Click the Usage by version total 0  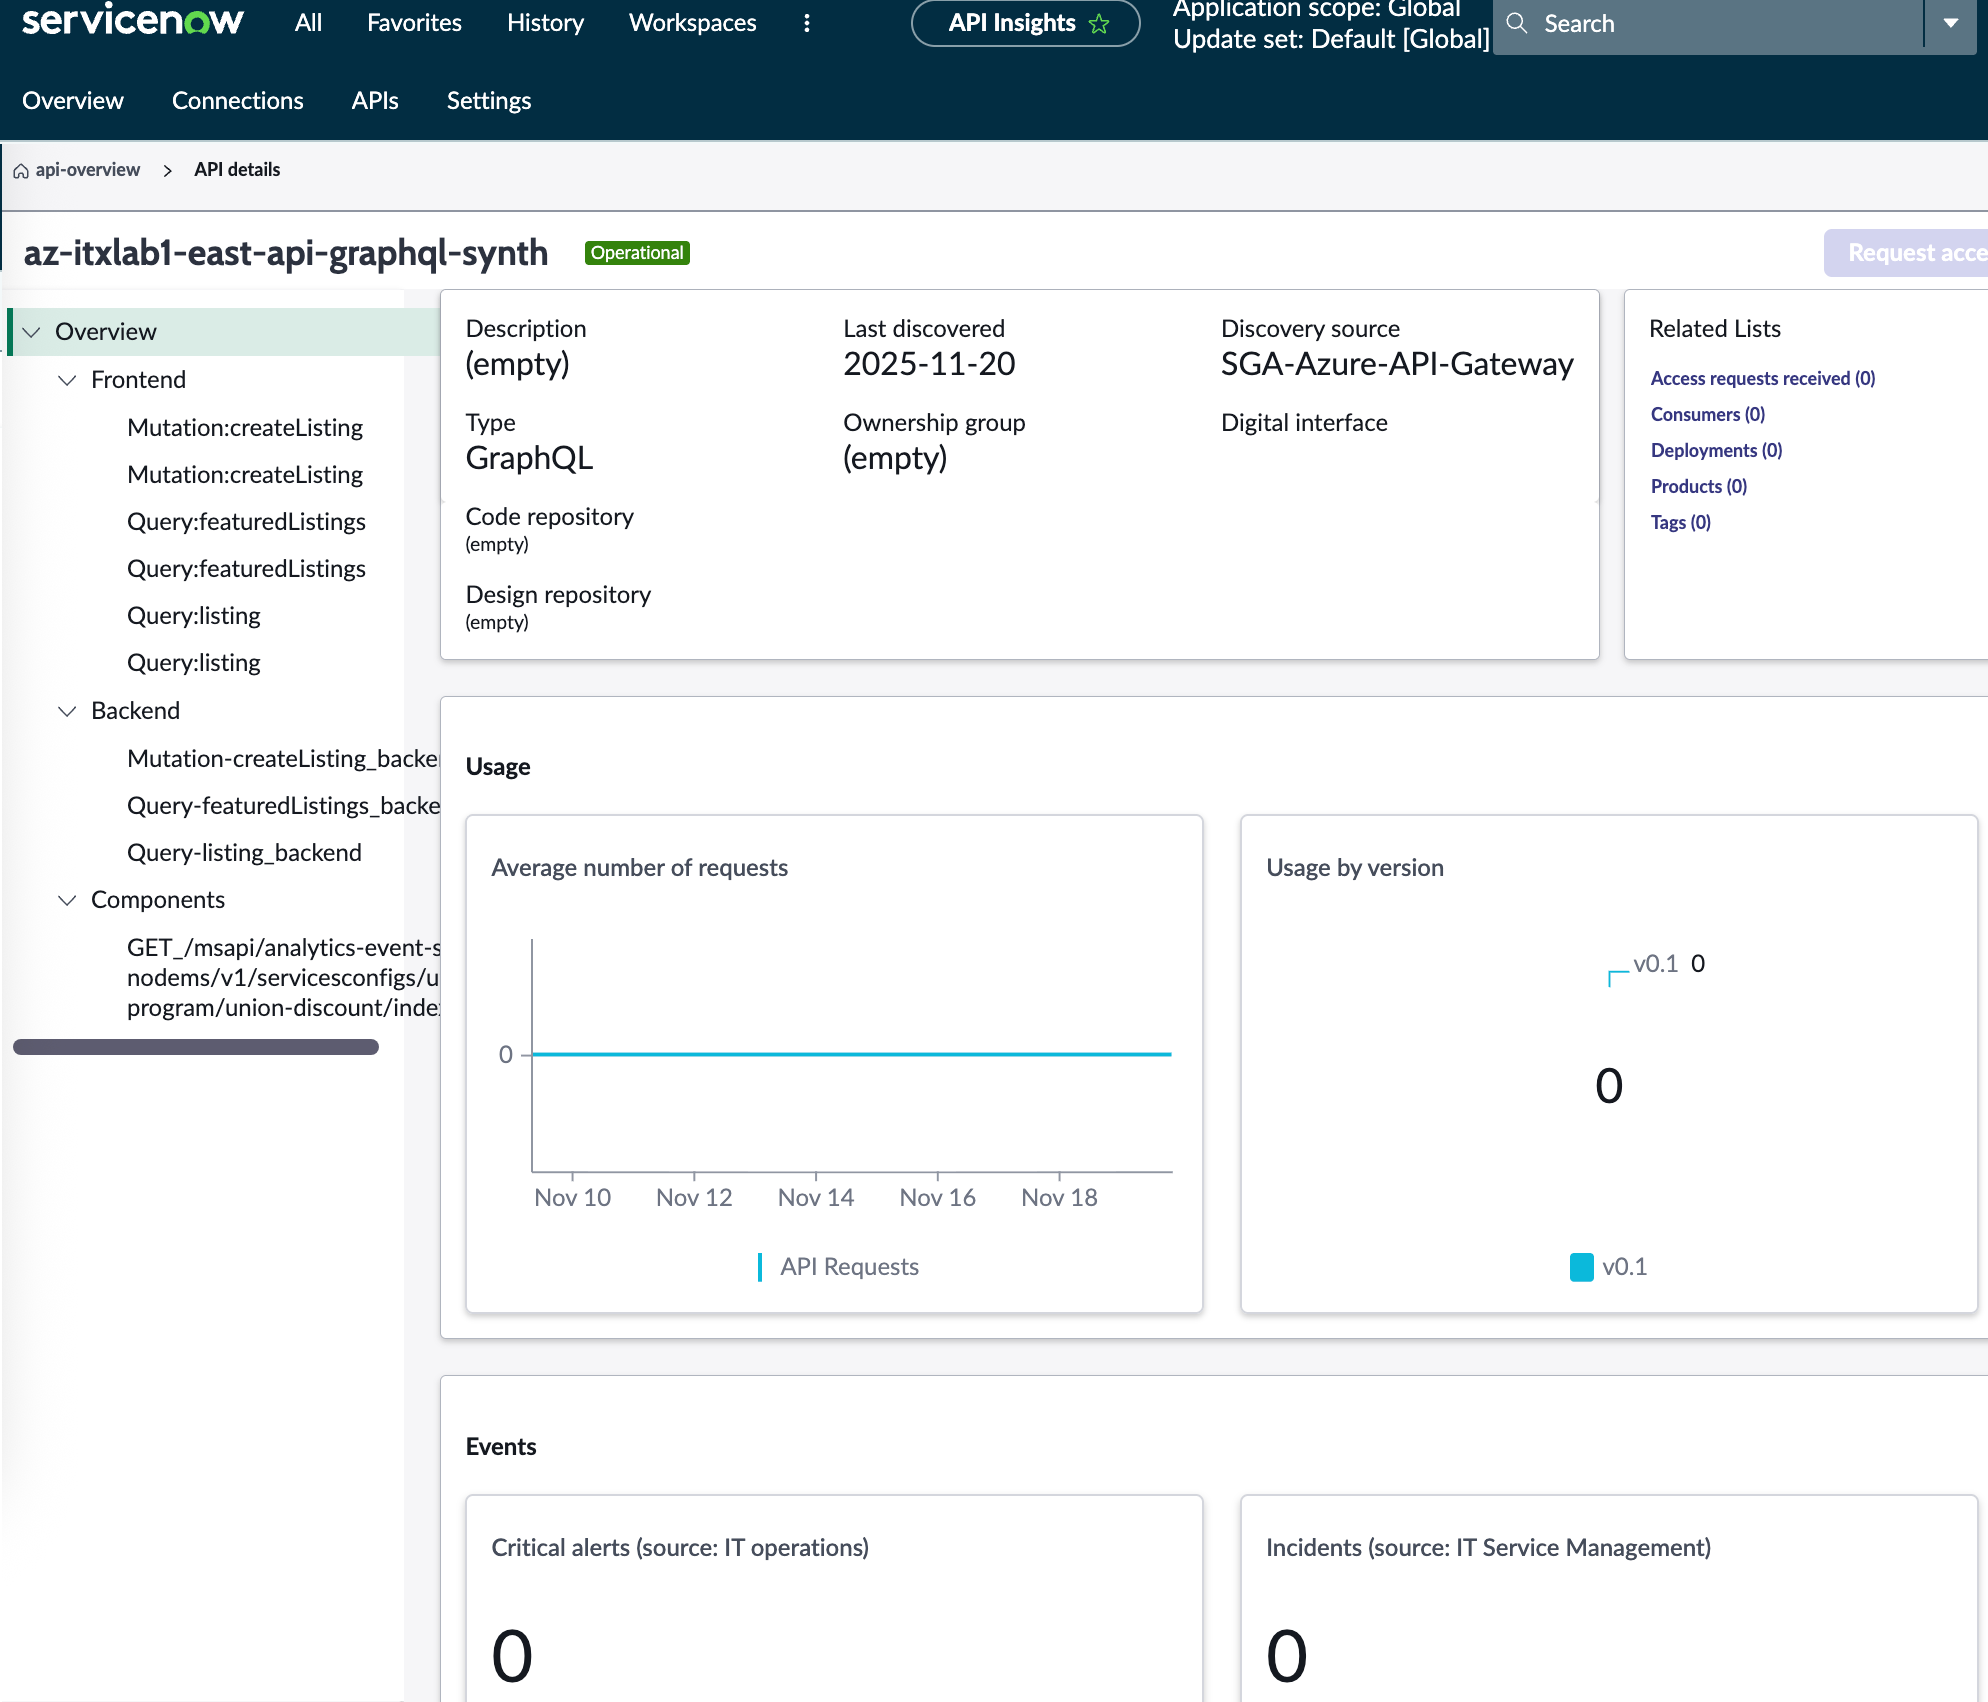point(1609,1086)
